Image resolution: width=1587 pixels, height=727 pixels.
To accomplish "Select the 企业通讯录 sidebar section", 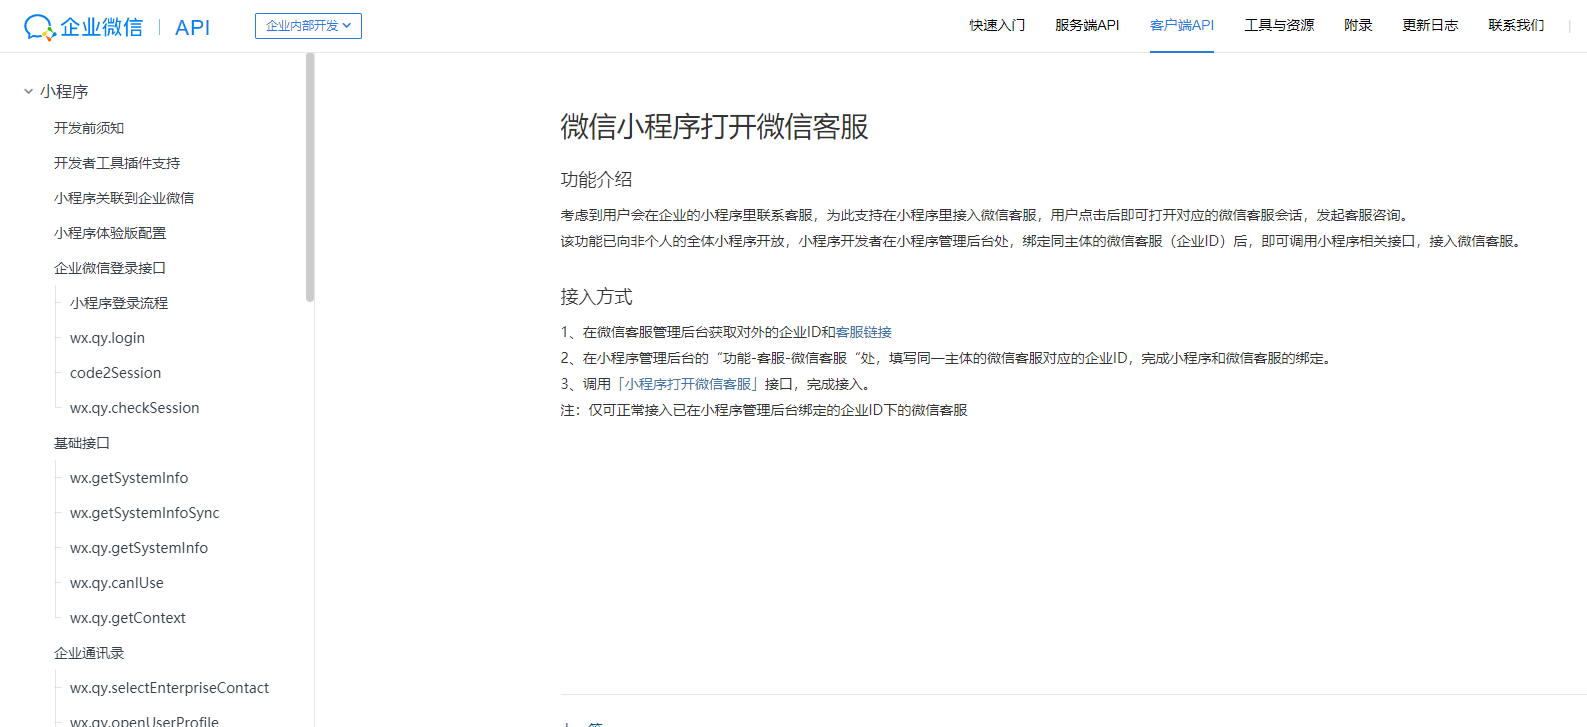I will (89, 653).
